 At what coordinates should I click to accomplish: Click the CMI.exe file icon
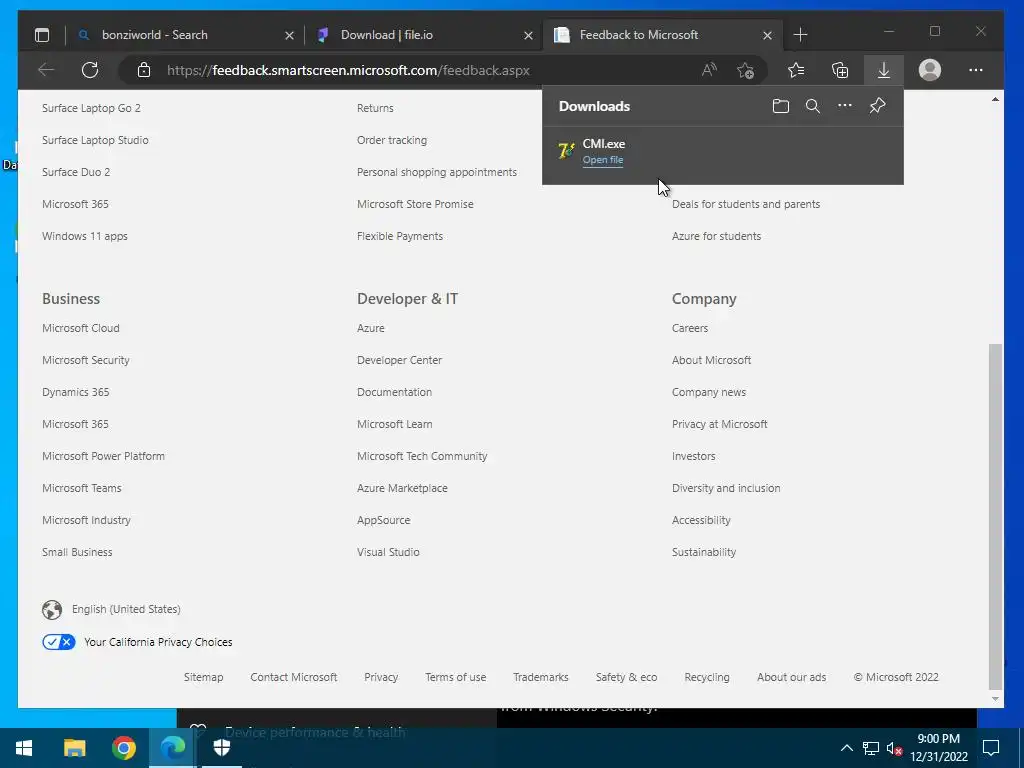[x=566, y=151]
